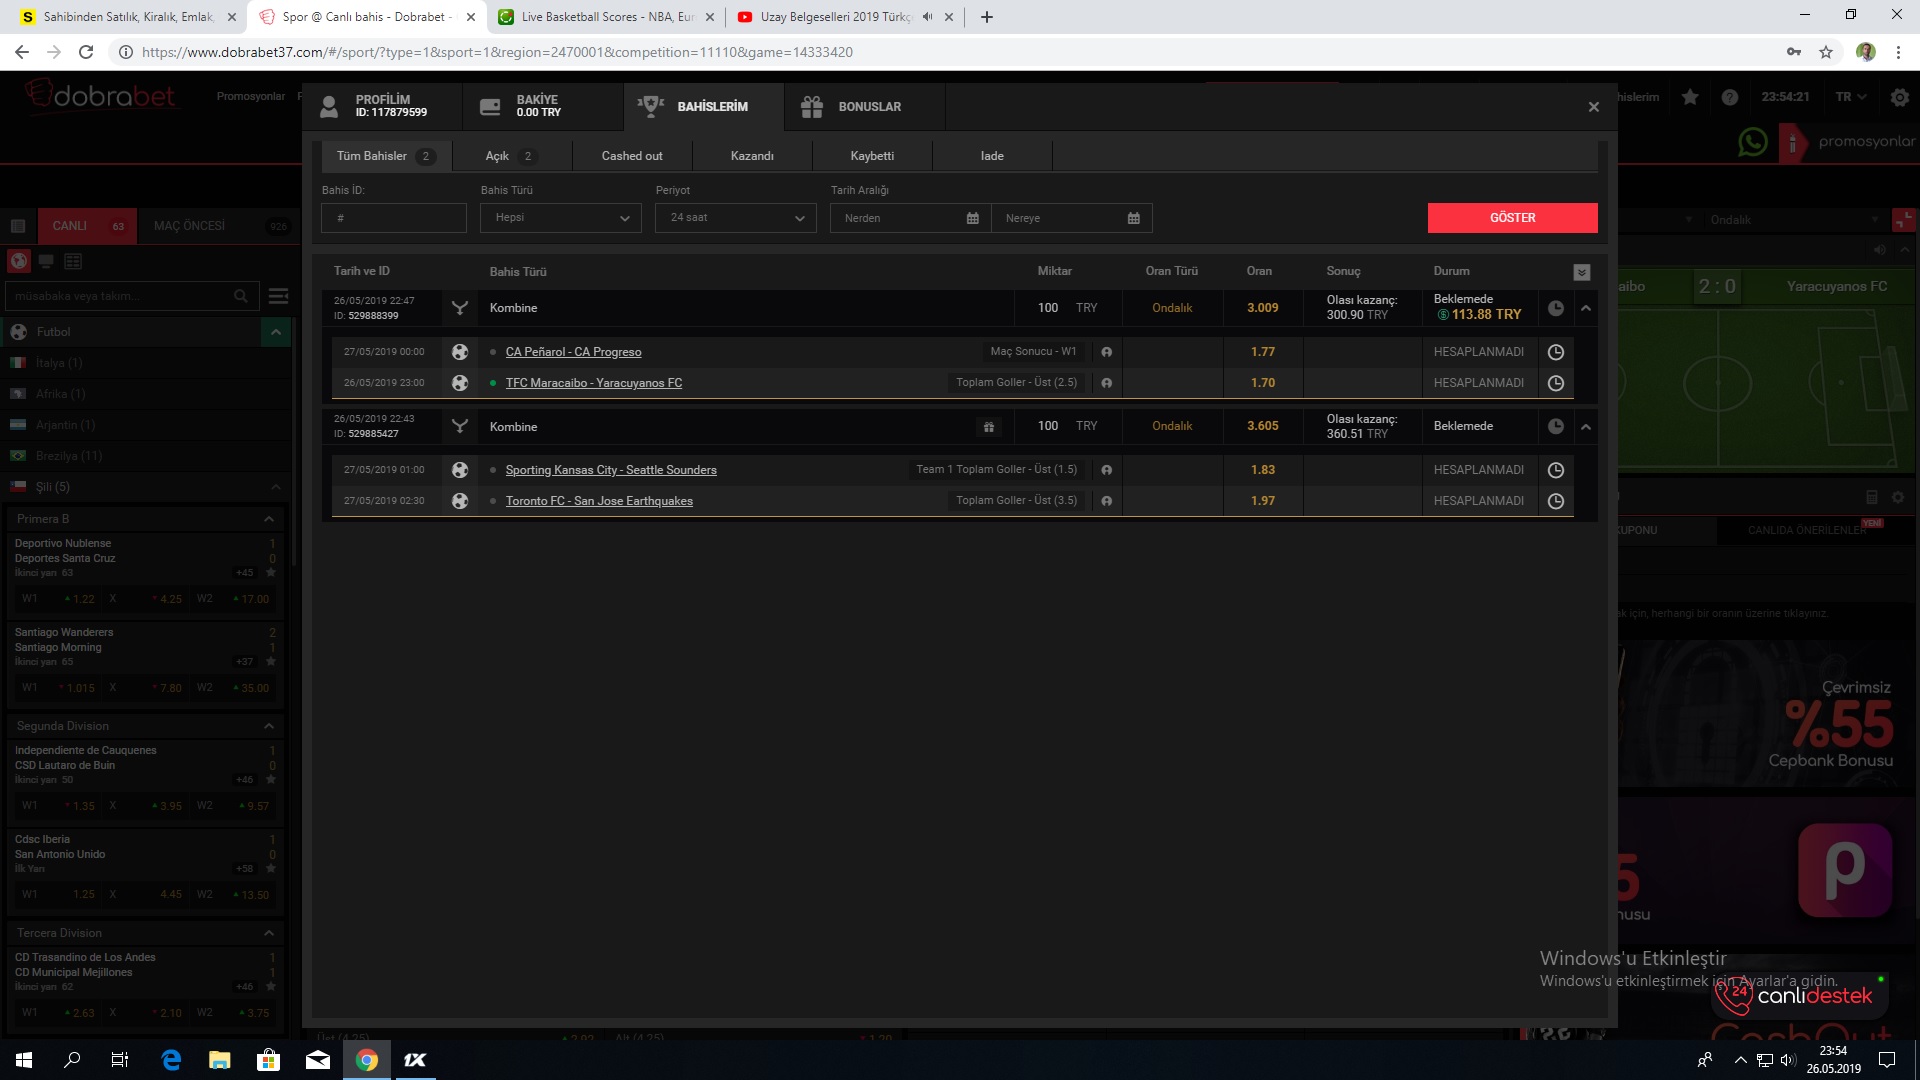Select the İade filter
The image size is (1920, 1080).
coord(992,156)
